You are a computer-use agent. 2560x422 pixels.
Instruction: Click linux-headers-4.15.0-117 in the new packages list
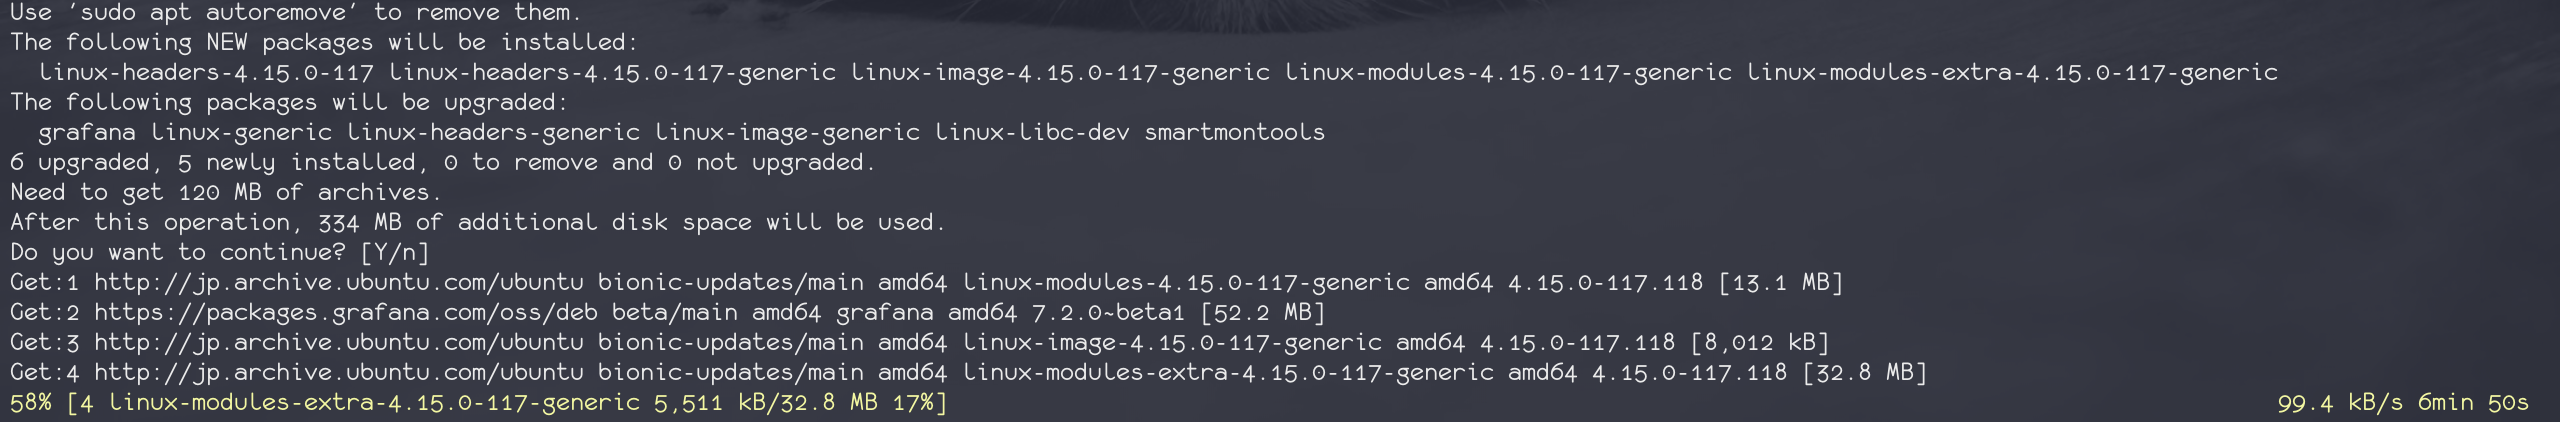(x=206, y=73)
